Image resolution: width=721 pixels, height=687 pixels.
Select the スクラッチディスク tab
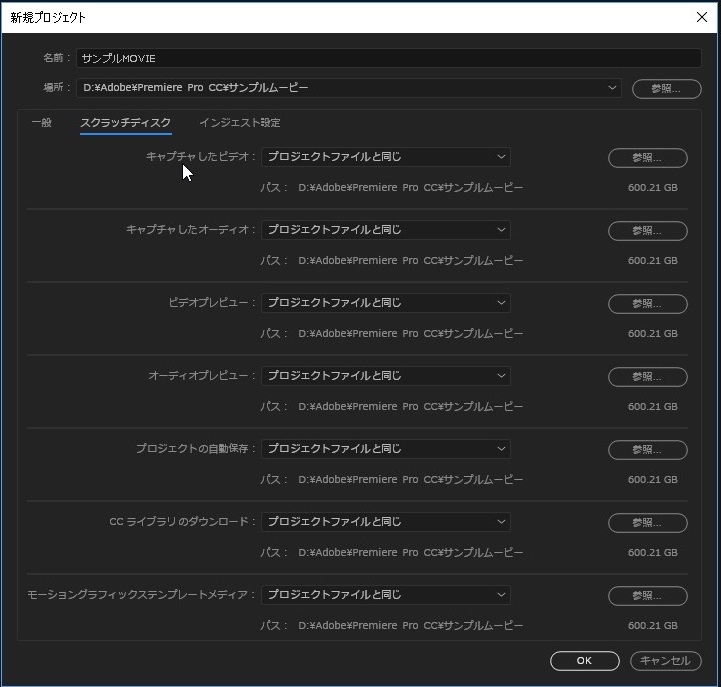[x=125, y=123]
